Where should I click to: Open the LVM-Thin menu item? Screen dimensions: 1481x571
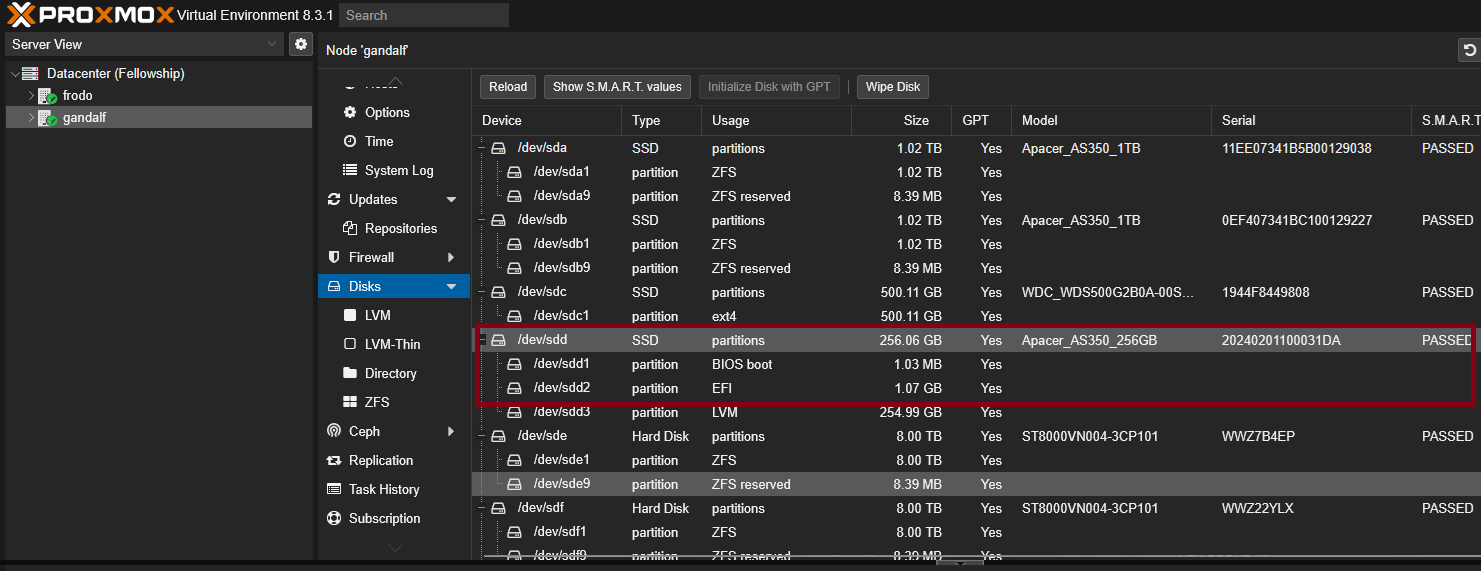point(392,344)
